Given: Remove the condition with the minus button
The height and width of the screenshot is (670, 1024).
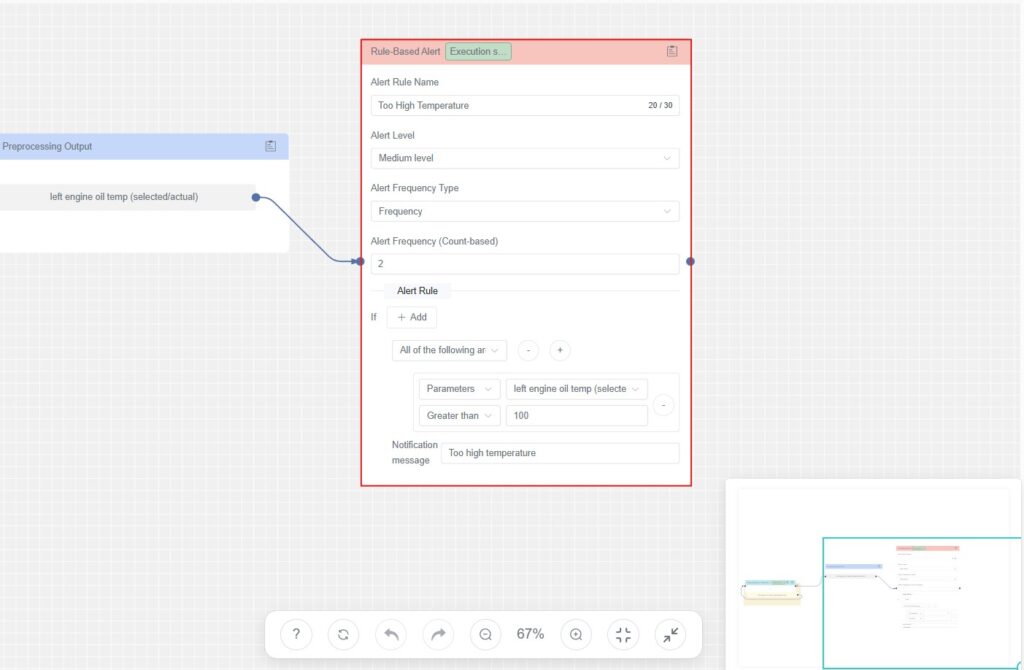Looking at the screenshot, I should (662, 405).
